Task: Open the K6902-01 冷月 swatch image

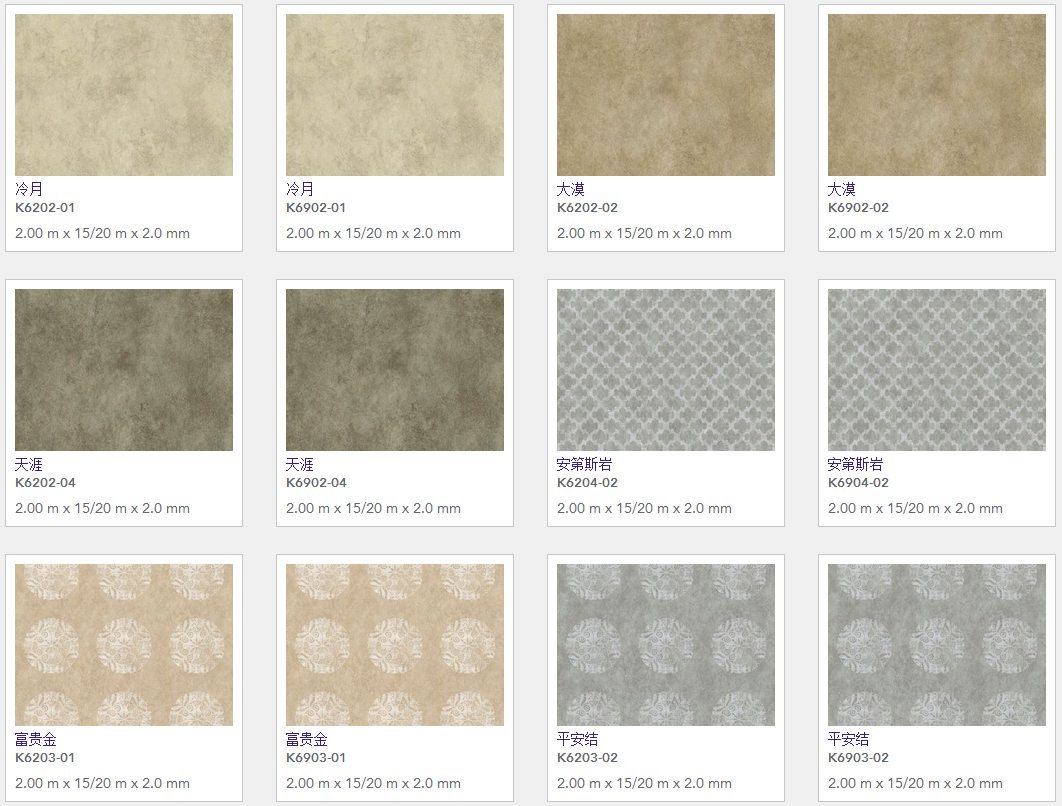Action: click(x=395, y=95)
